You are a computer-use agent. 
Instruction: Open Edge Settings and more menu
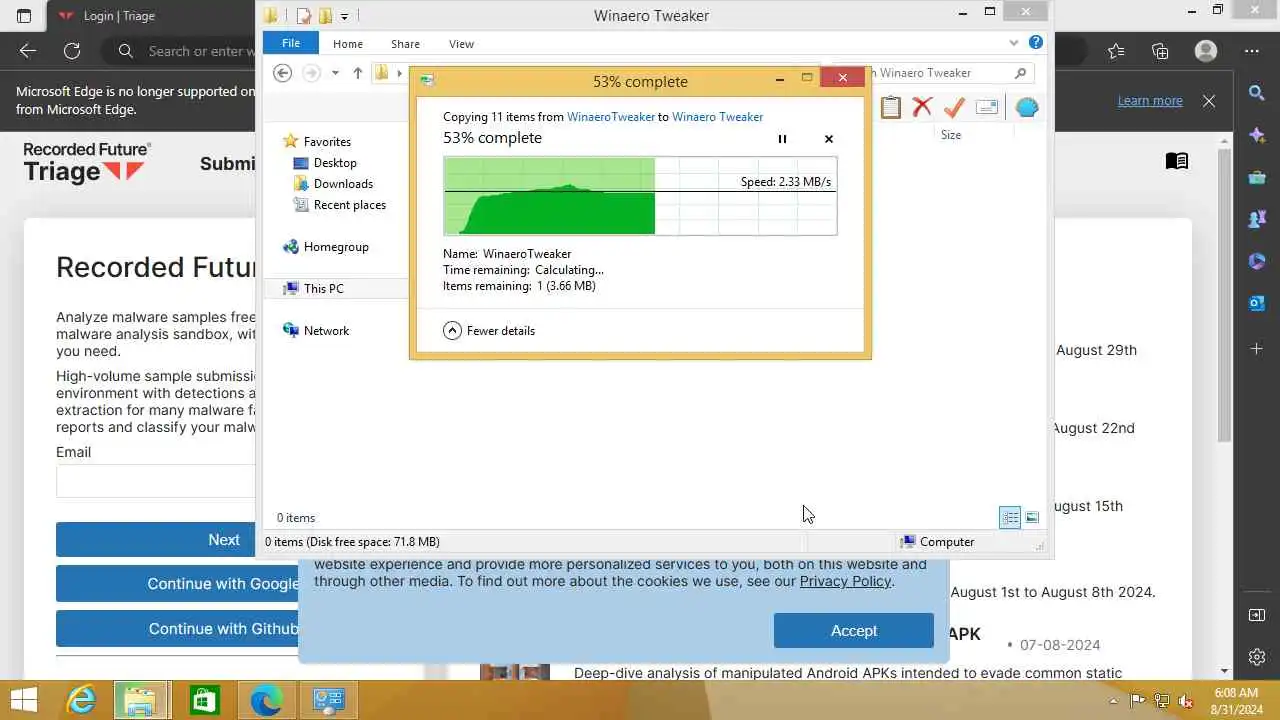[1252, 51]
